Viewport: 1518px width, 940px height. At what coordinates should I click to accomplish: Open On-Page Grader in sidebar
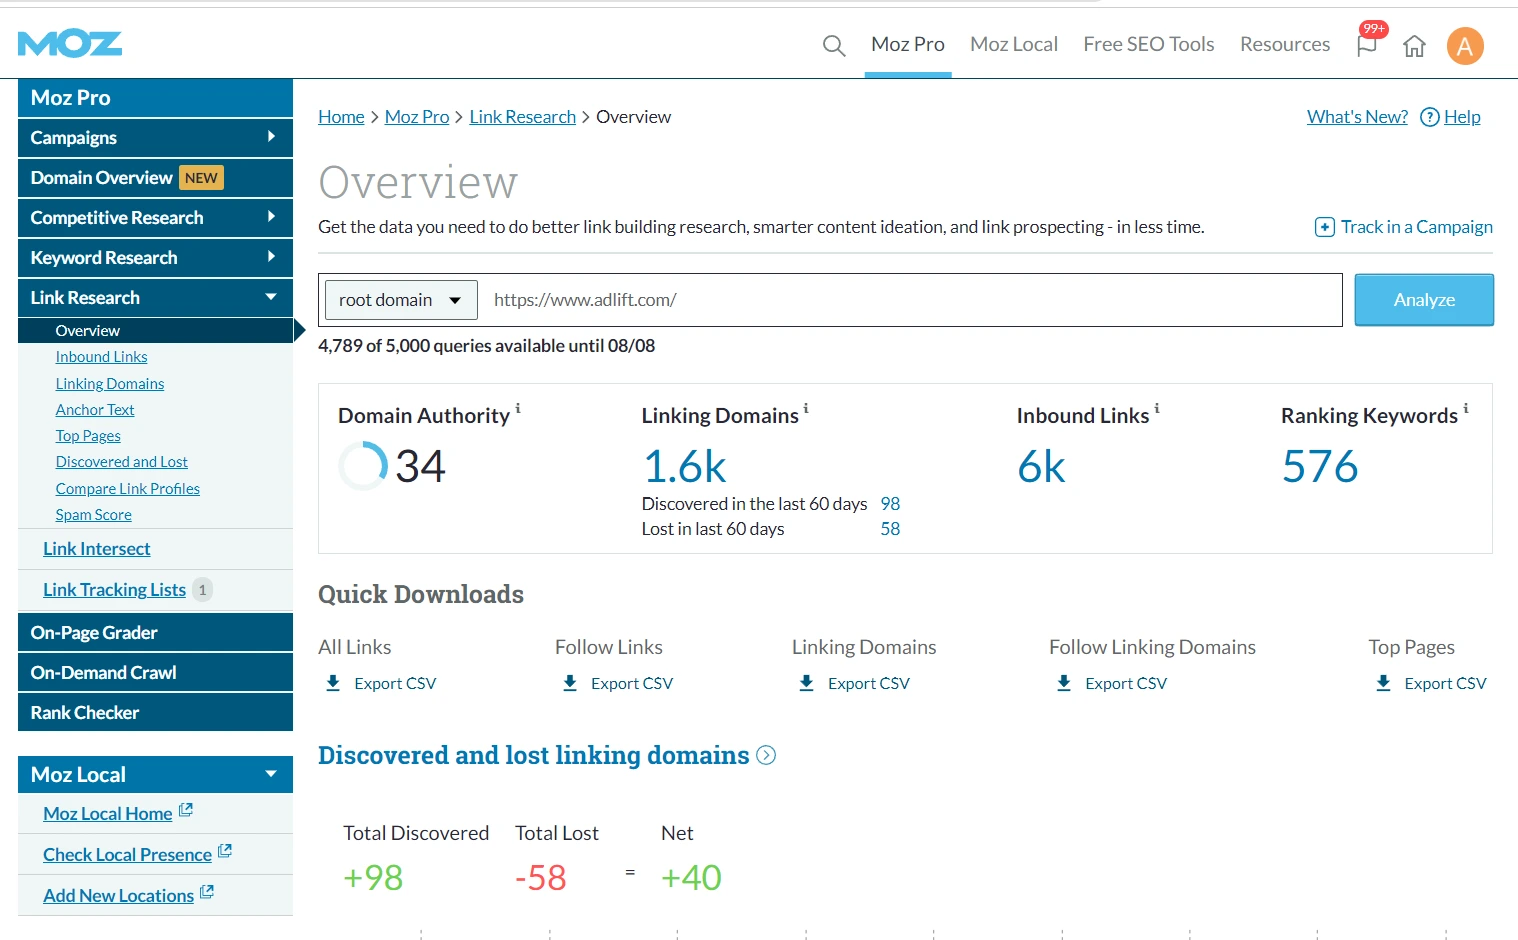(x=155, y=633)
